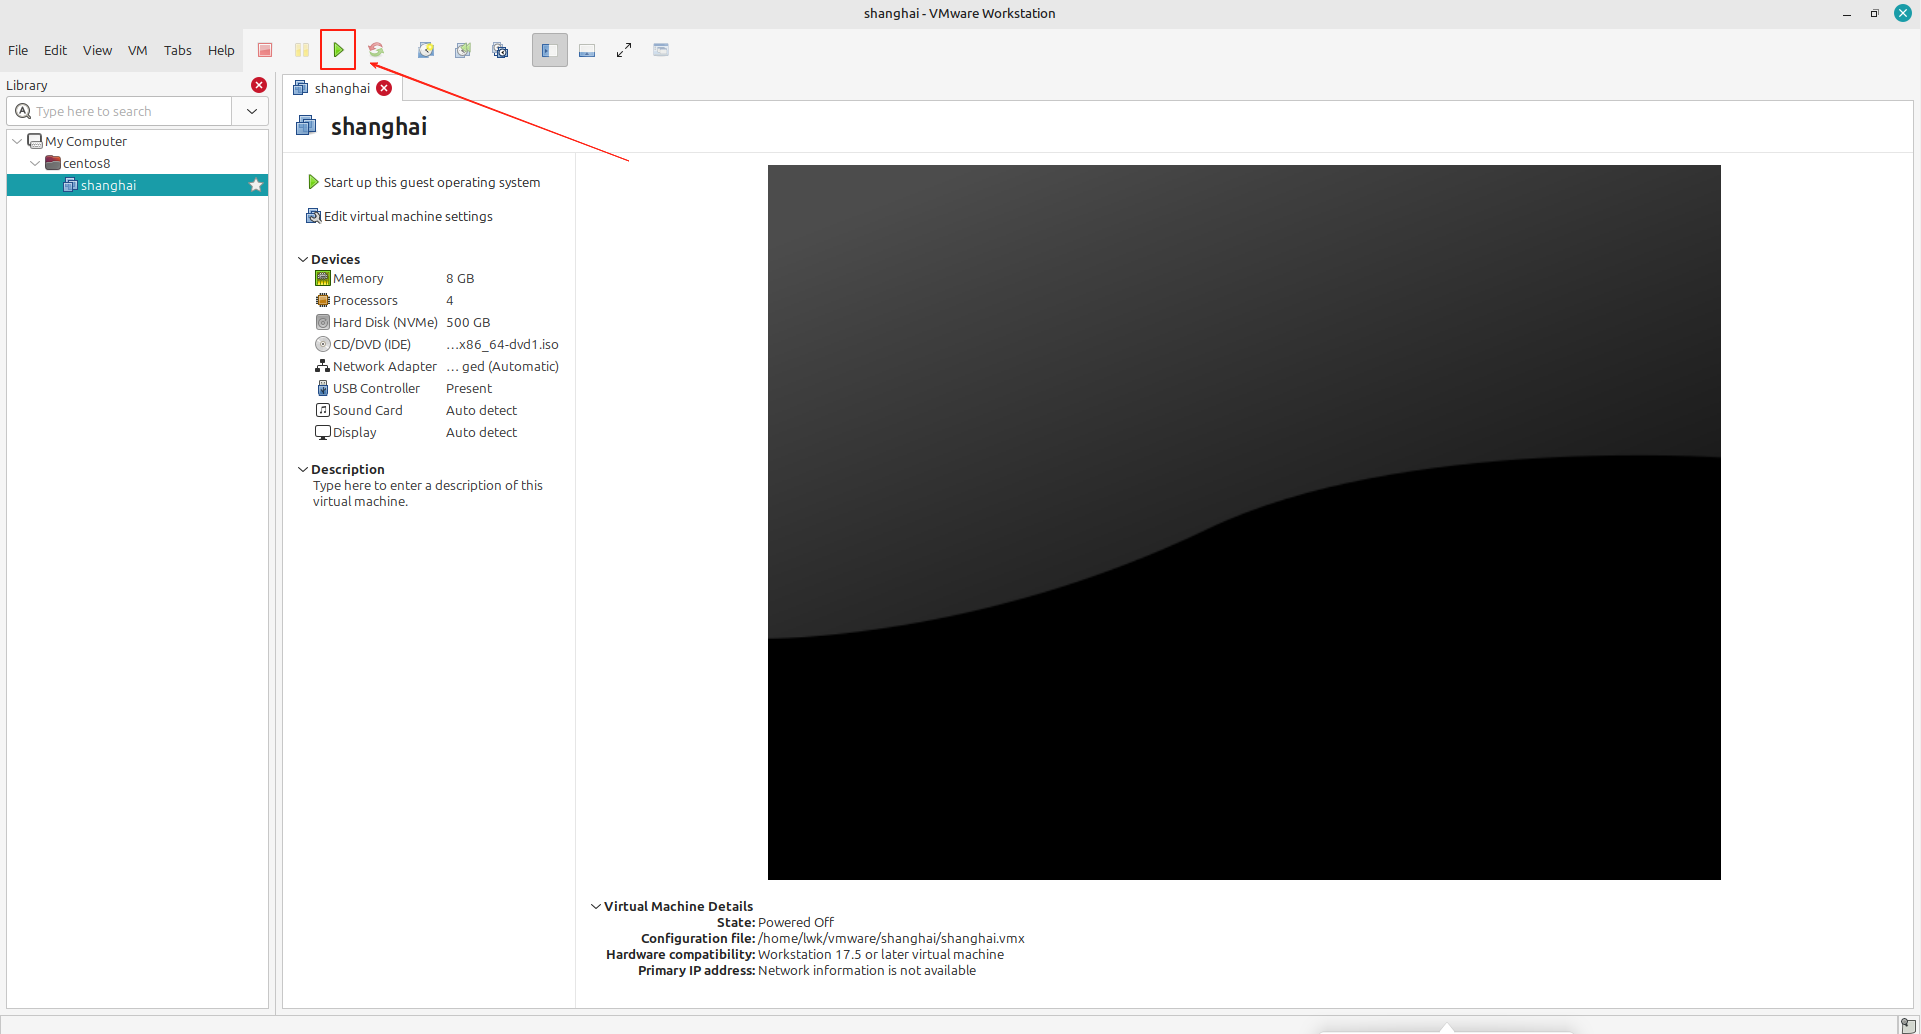Click the Memory 8 GB value
Screen dimensions: 1921x1034
[460, 278]
